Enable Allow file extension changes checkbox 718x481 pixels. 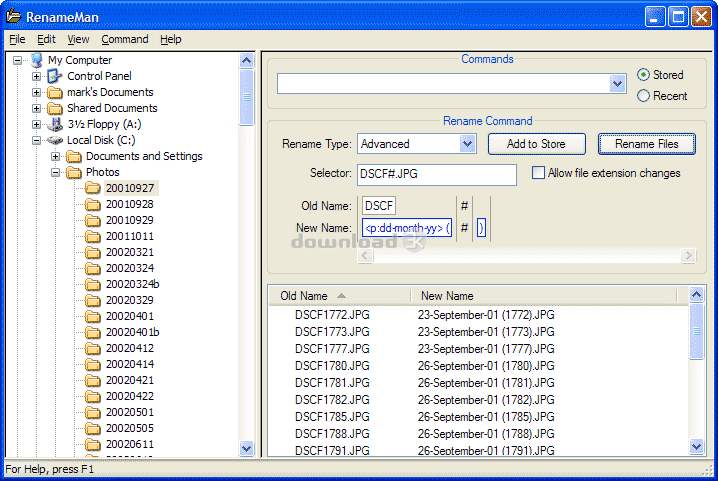(x=539, y=173)
